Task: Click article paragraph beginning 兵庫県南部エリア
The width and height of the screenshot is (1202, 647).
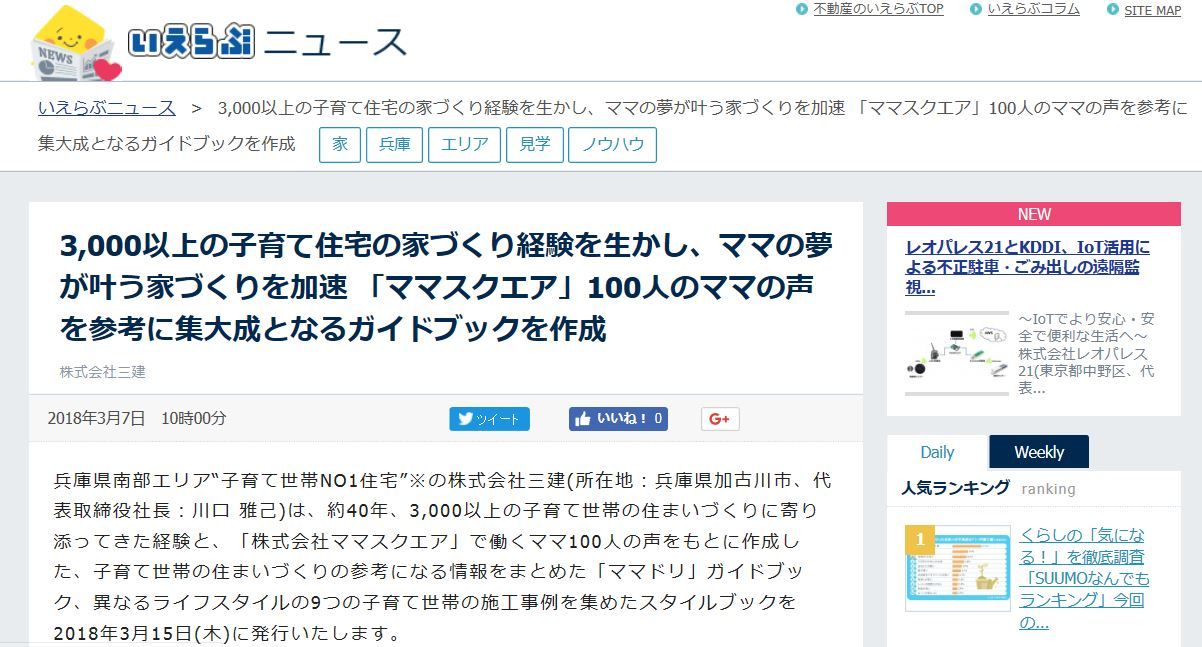Action: click(x=445, y=557)
